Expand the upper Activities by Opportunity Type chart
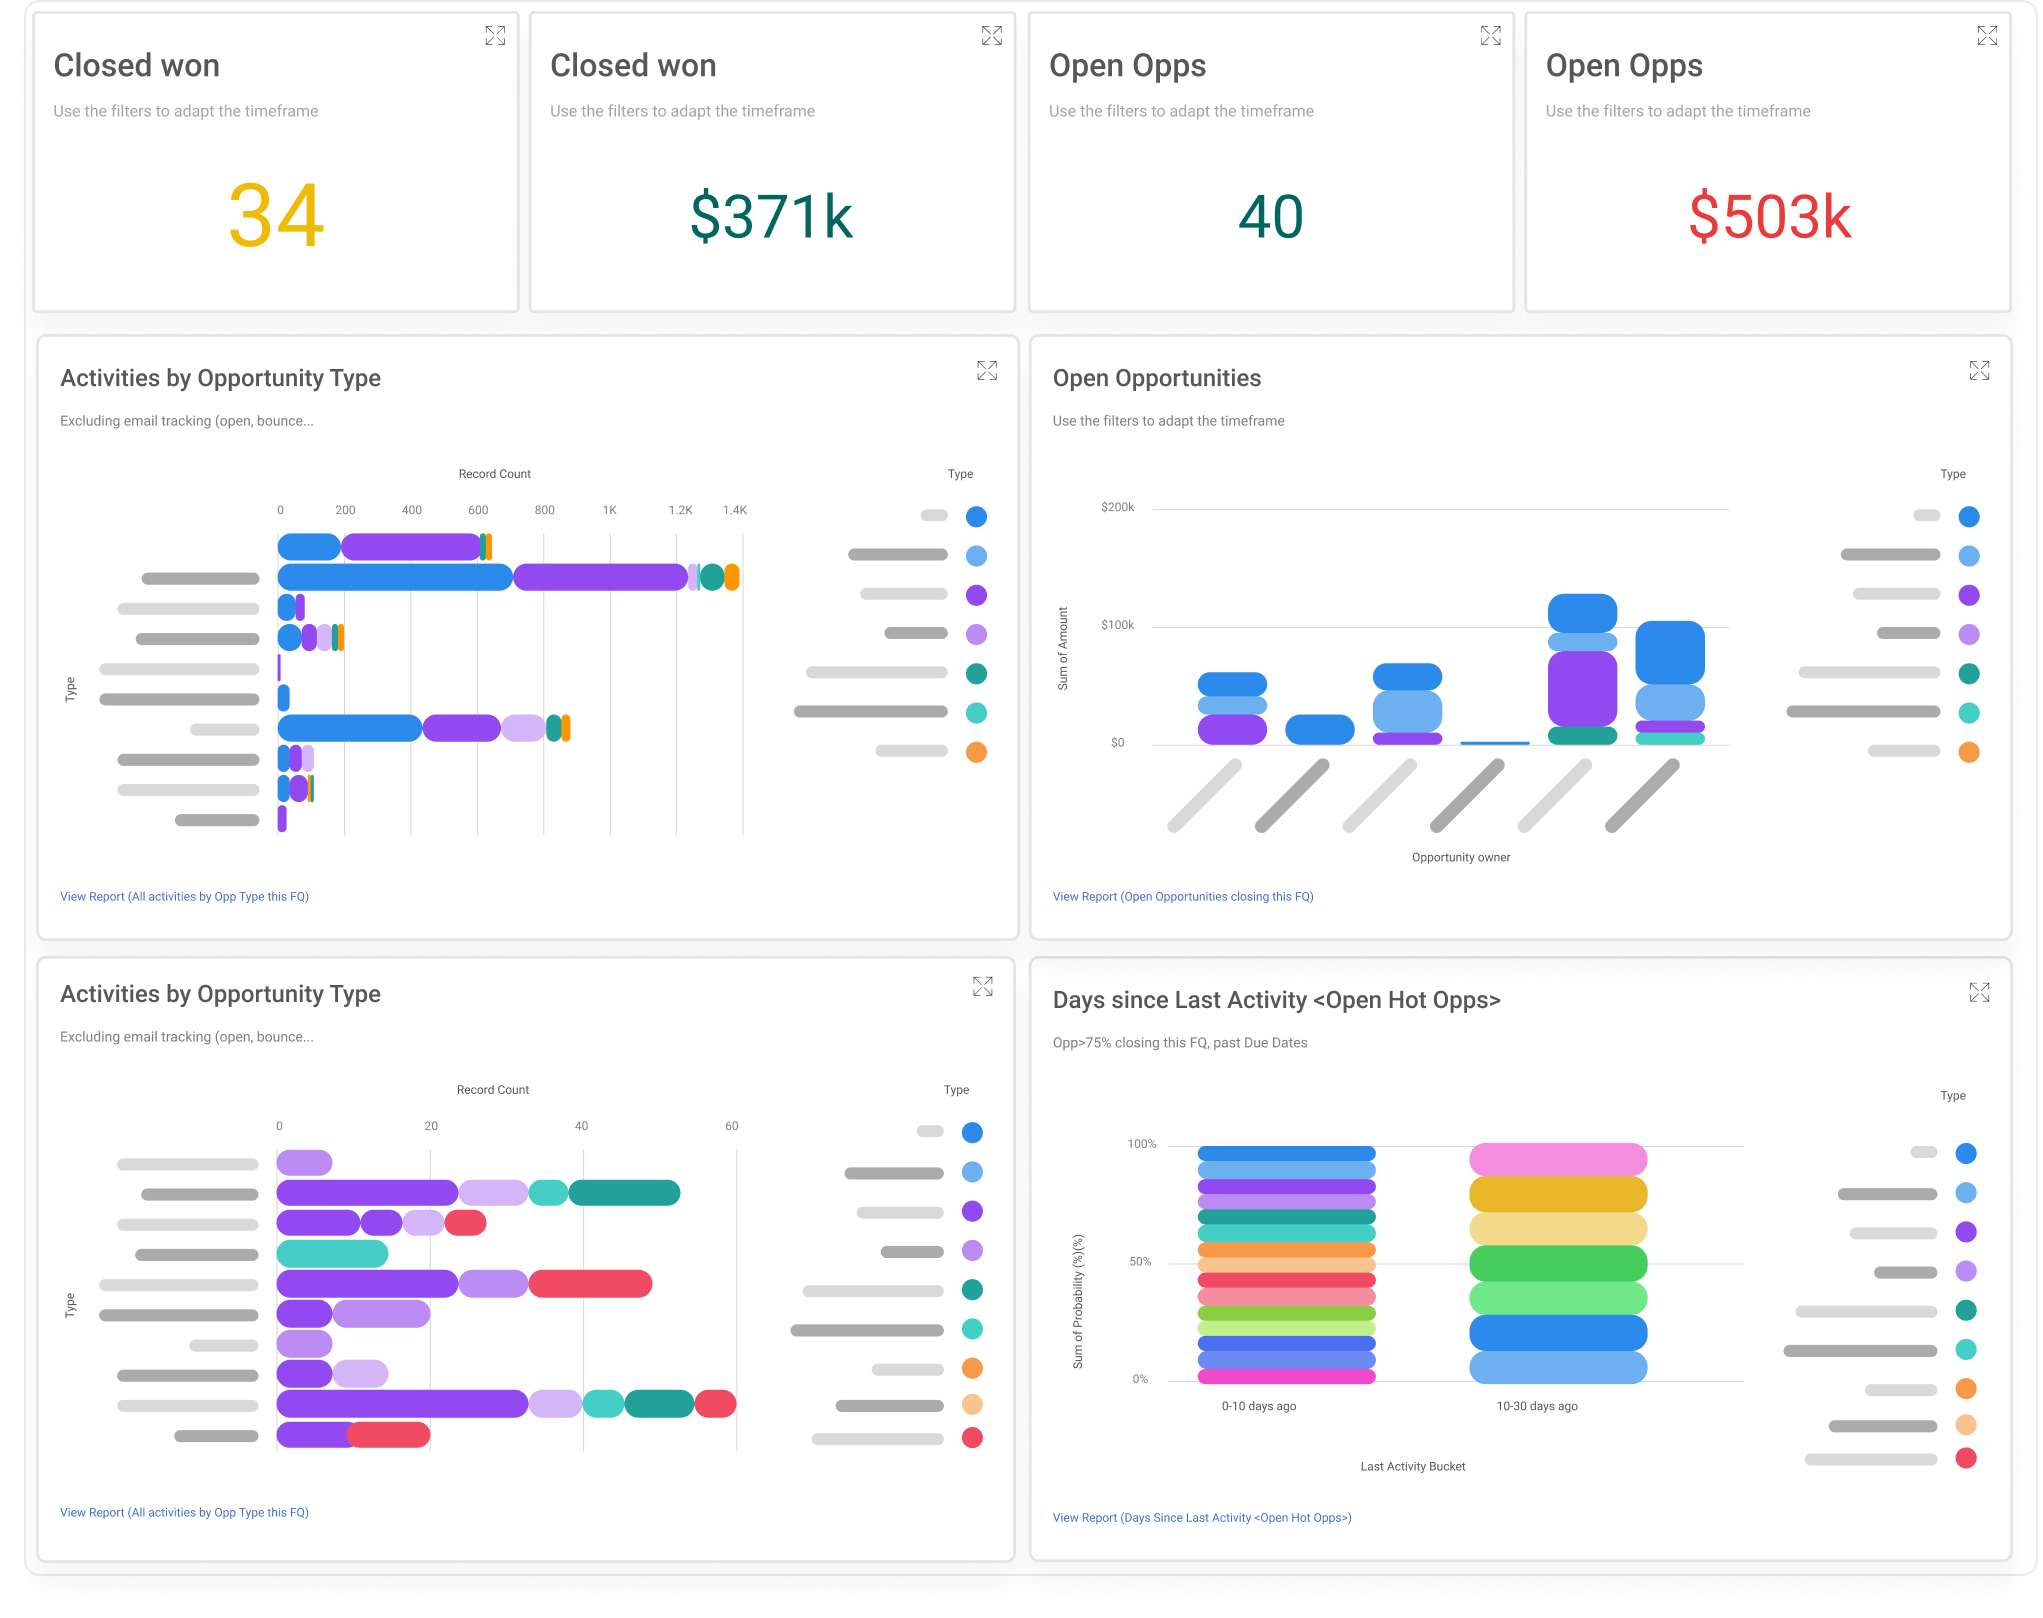The width and height of the screenshot is (2043, 1618). 986,371
